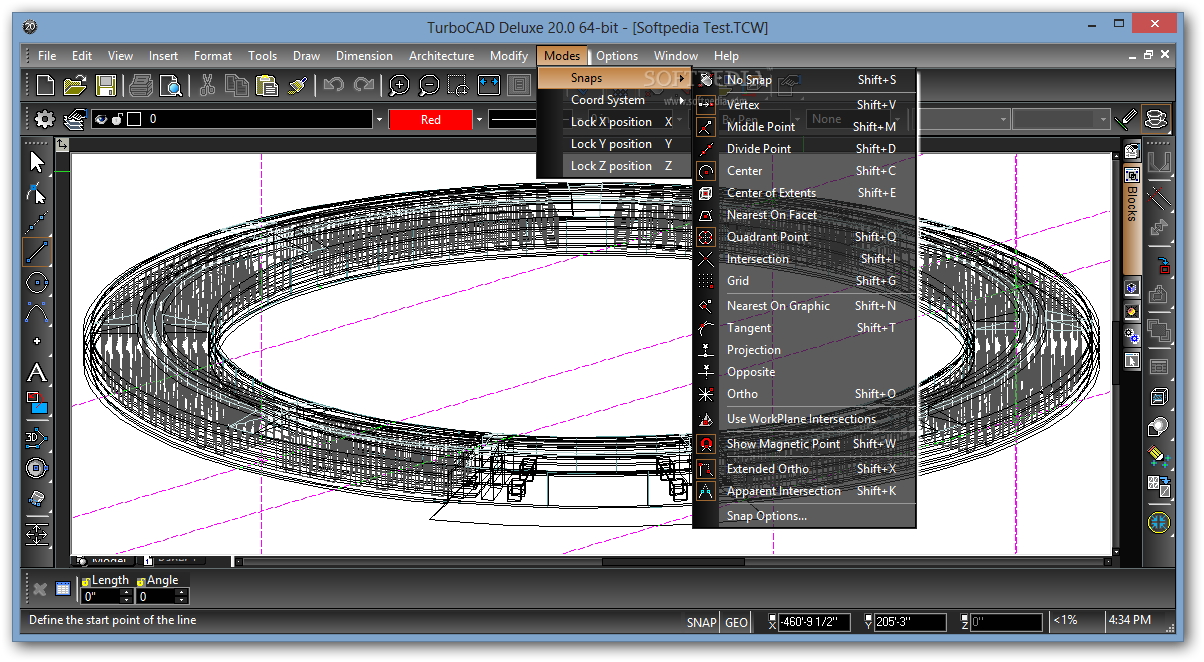1204x662 pixels.
Task: Click the Design Director teacup icon
Action: (1157, 119)
